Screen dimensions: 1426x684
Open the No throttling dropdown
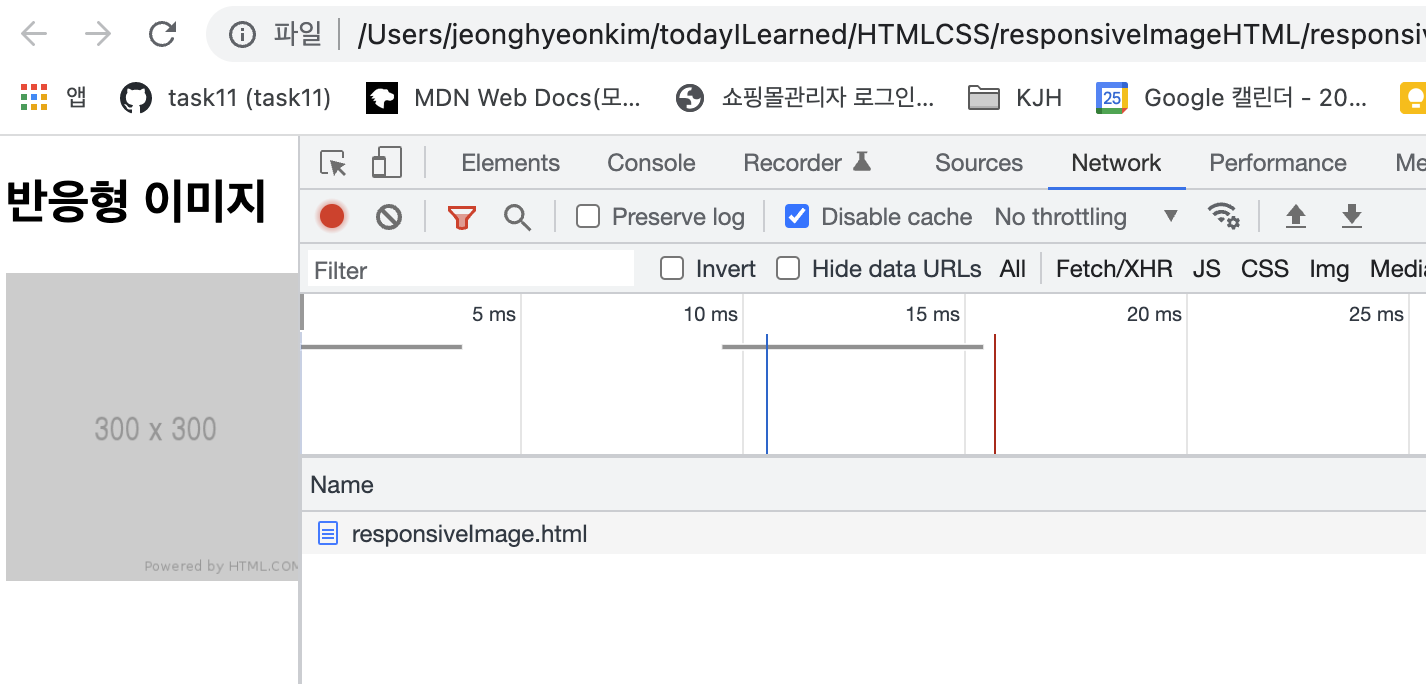click(1086, 217)
